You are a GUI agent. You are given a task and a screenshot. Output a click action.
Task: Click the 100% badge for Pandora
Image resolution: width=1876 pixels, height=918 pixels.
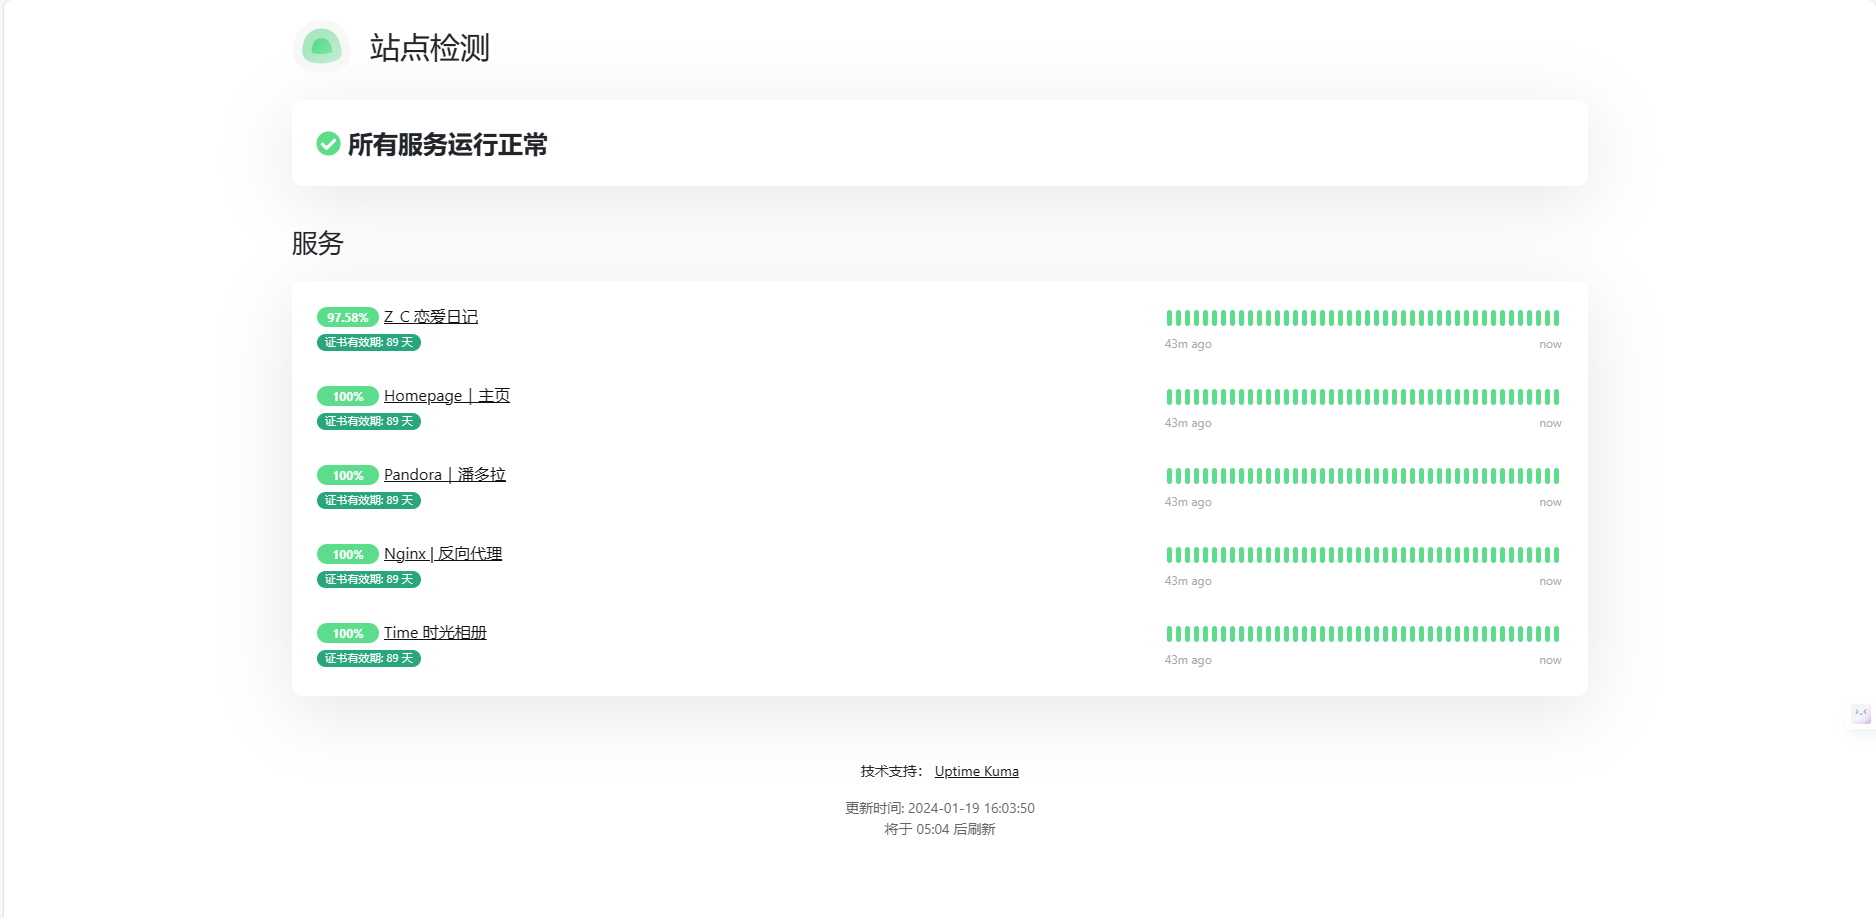coord(348,475)
